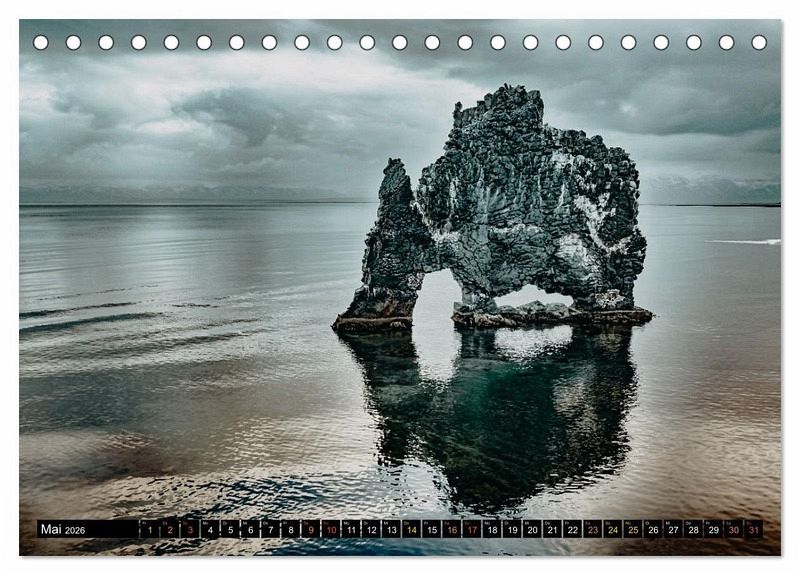Select day 6 in the calendar strip
Screen dimensions: 800x575
coord(251,529)
